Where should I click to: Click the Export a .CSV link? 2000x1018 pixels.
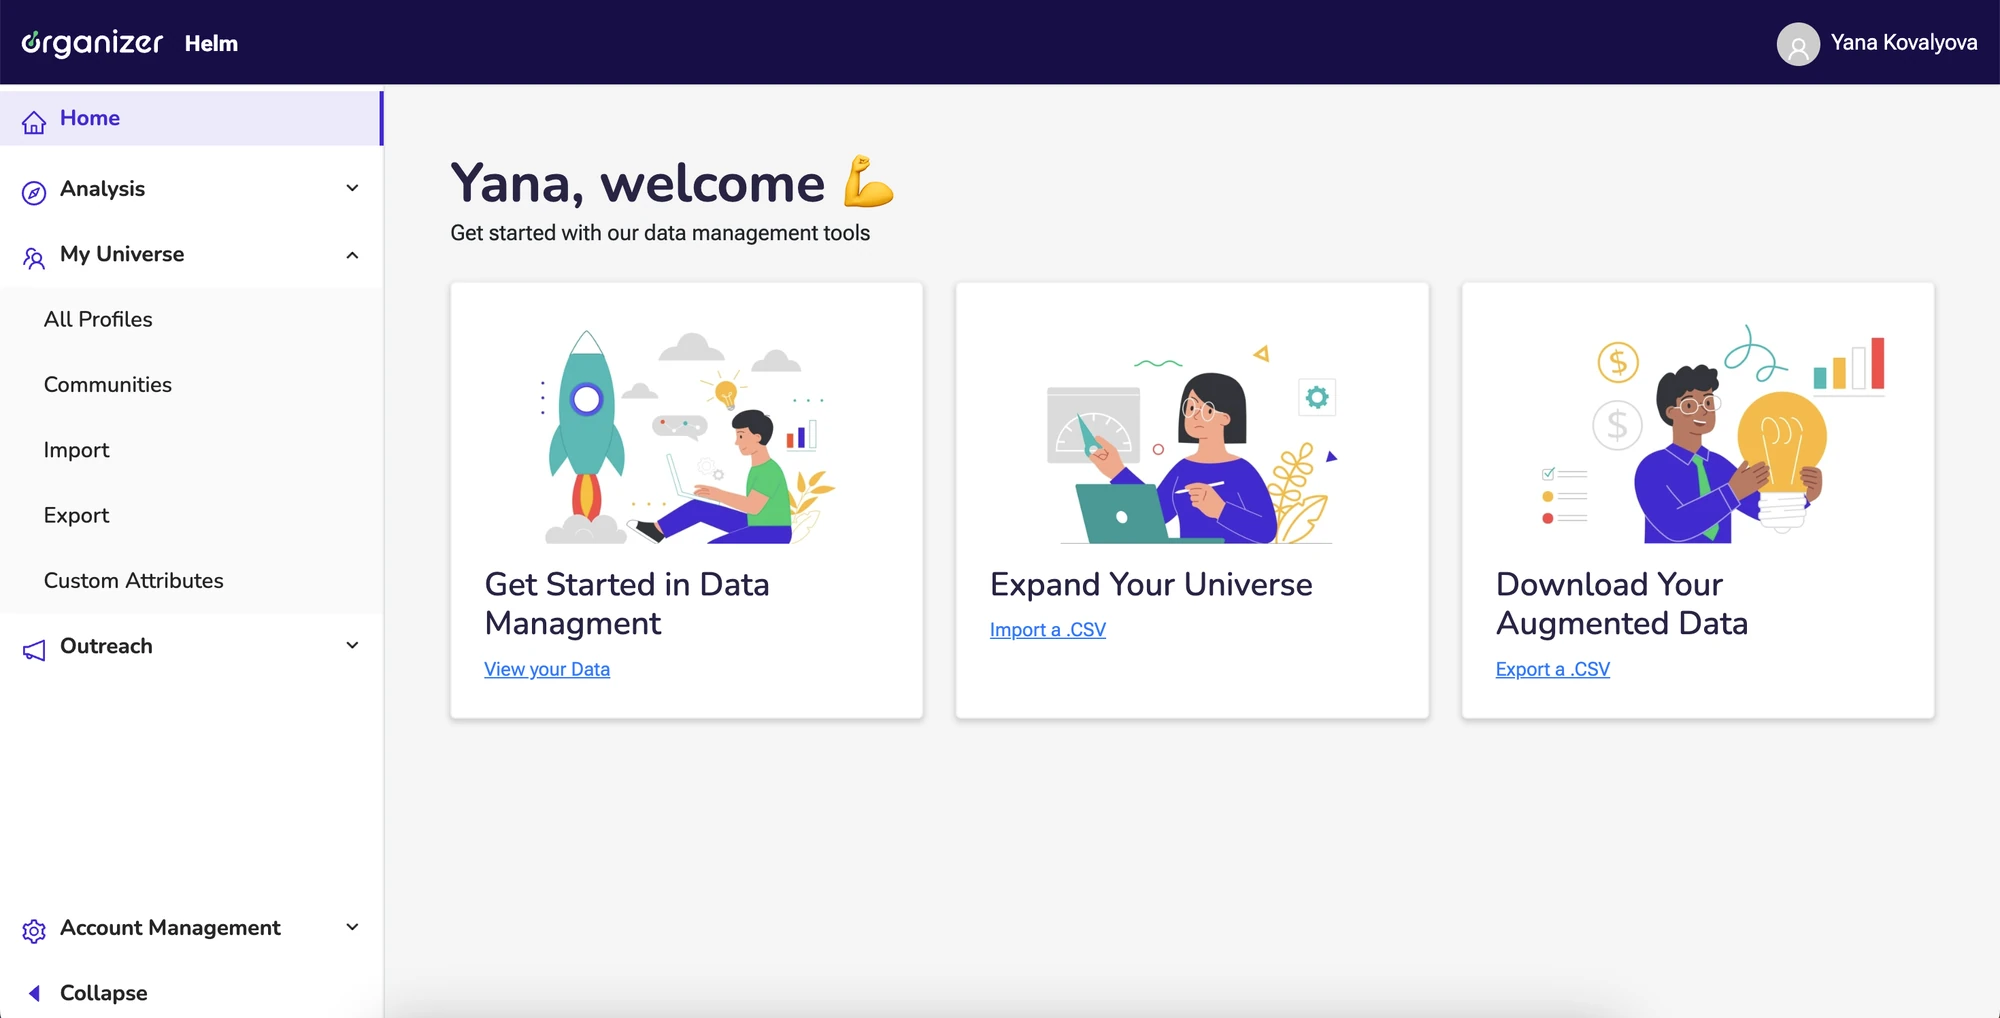point(1552,669)
